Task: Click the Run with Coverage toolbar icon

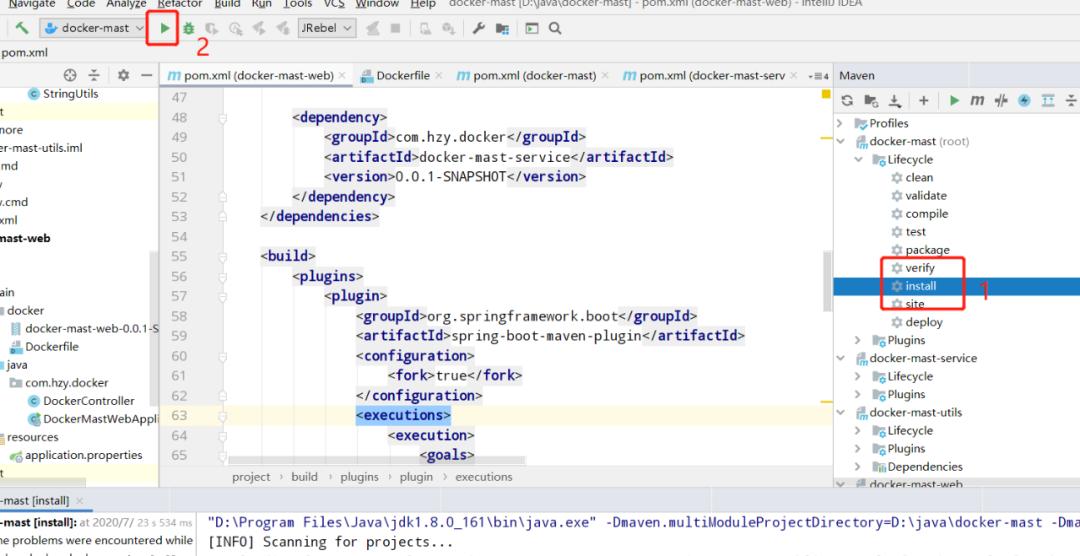Action: pos(211,28)
